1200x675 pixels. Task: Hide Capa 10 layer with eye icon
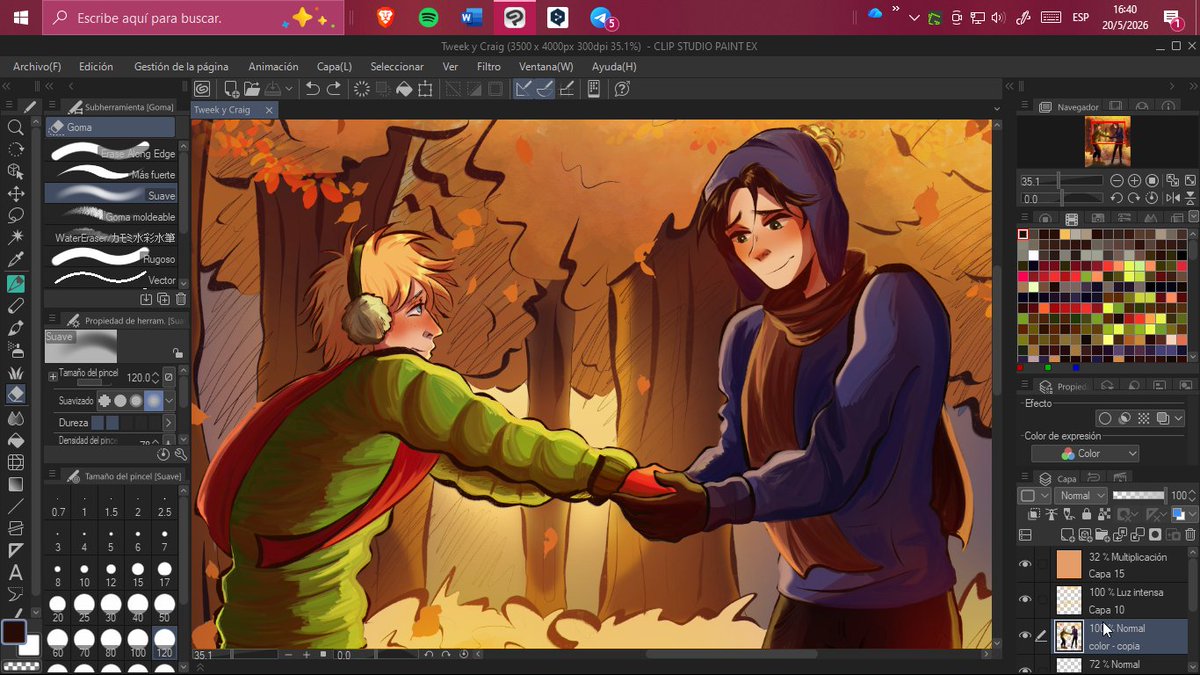pos(1025,600)
